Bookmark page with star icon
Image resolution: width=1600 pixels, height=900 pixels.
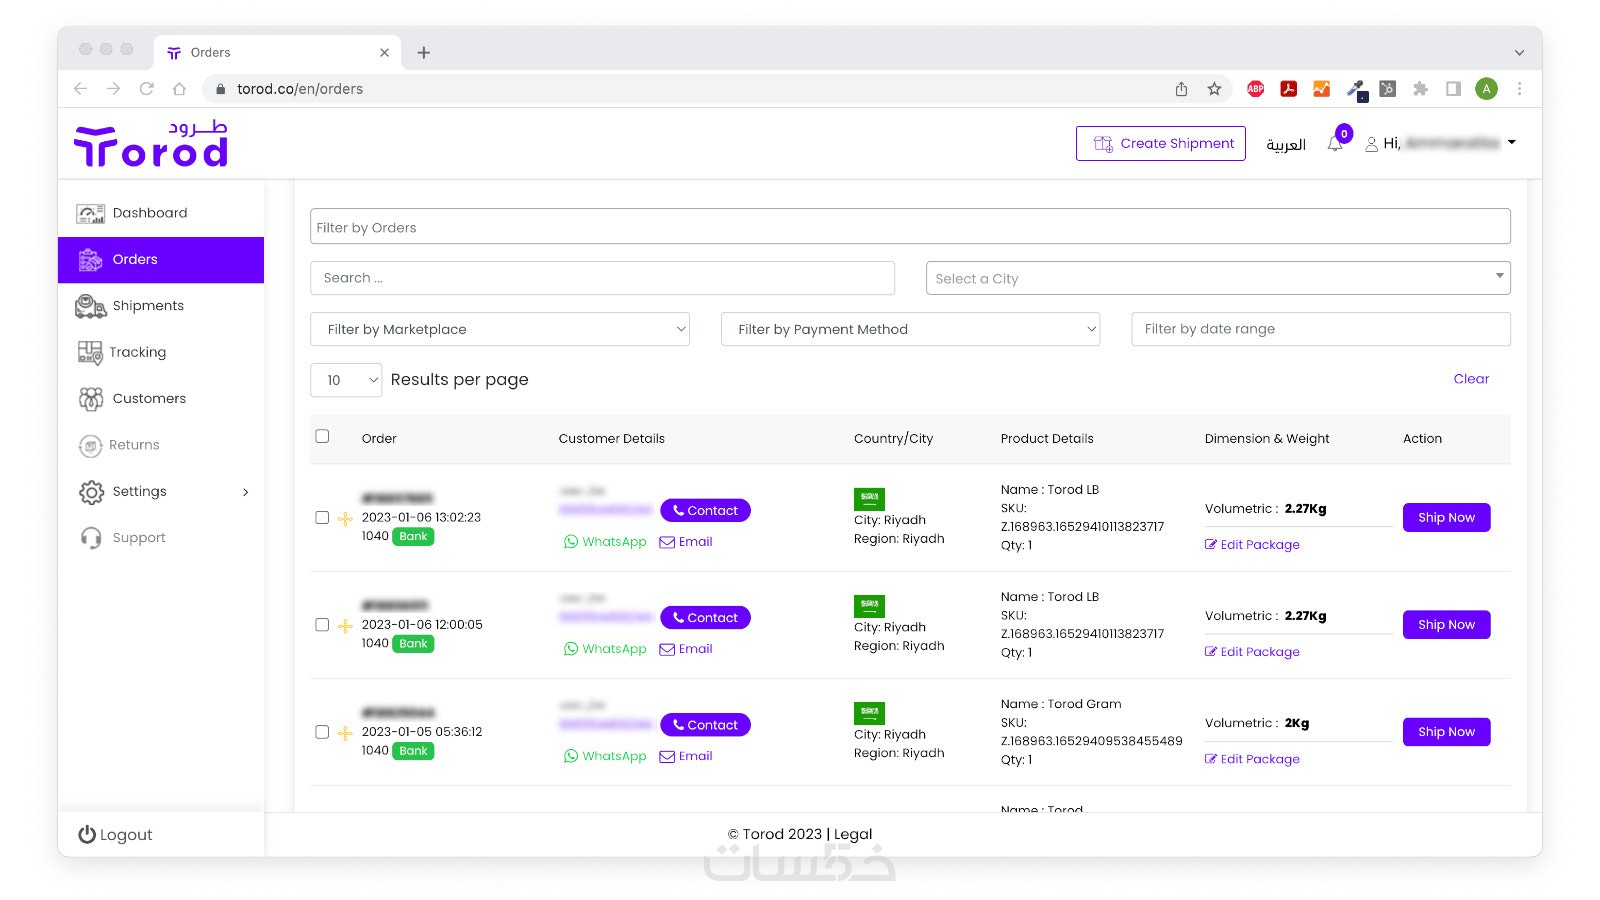click(1214, 89)
